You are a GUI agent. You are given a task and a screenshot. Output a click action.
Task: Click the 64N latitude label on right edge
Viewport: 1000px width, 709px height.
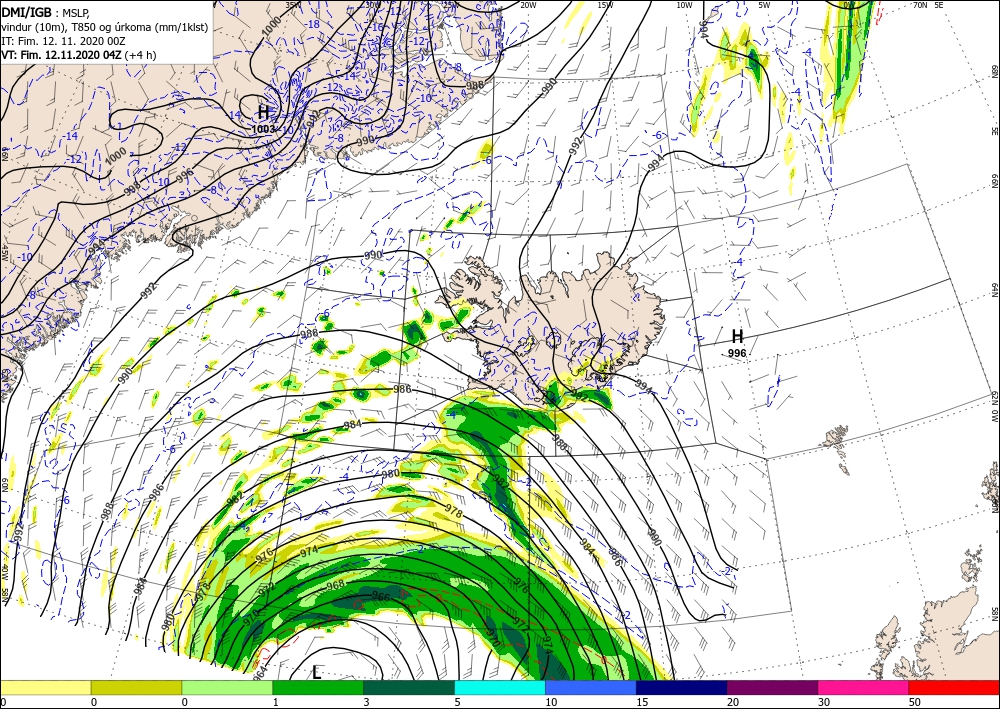tap(994, 290)
